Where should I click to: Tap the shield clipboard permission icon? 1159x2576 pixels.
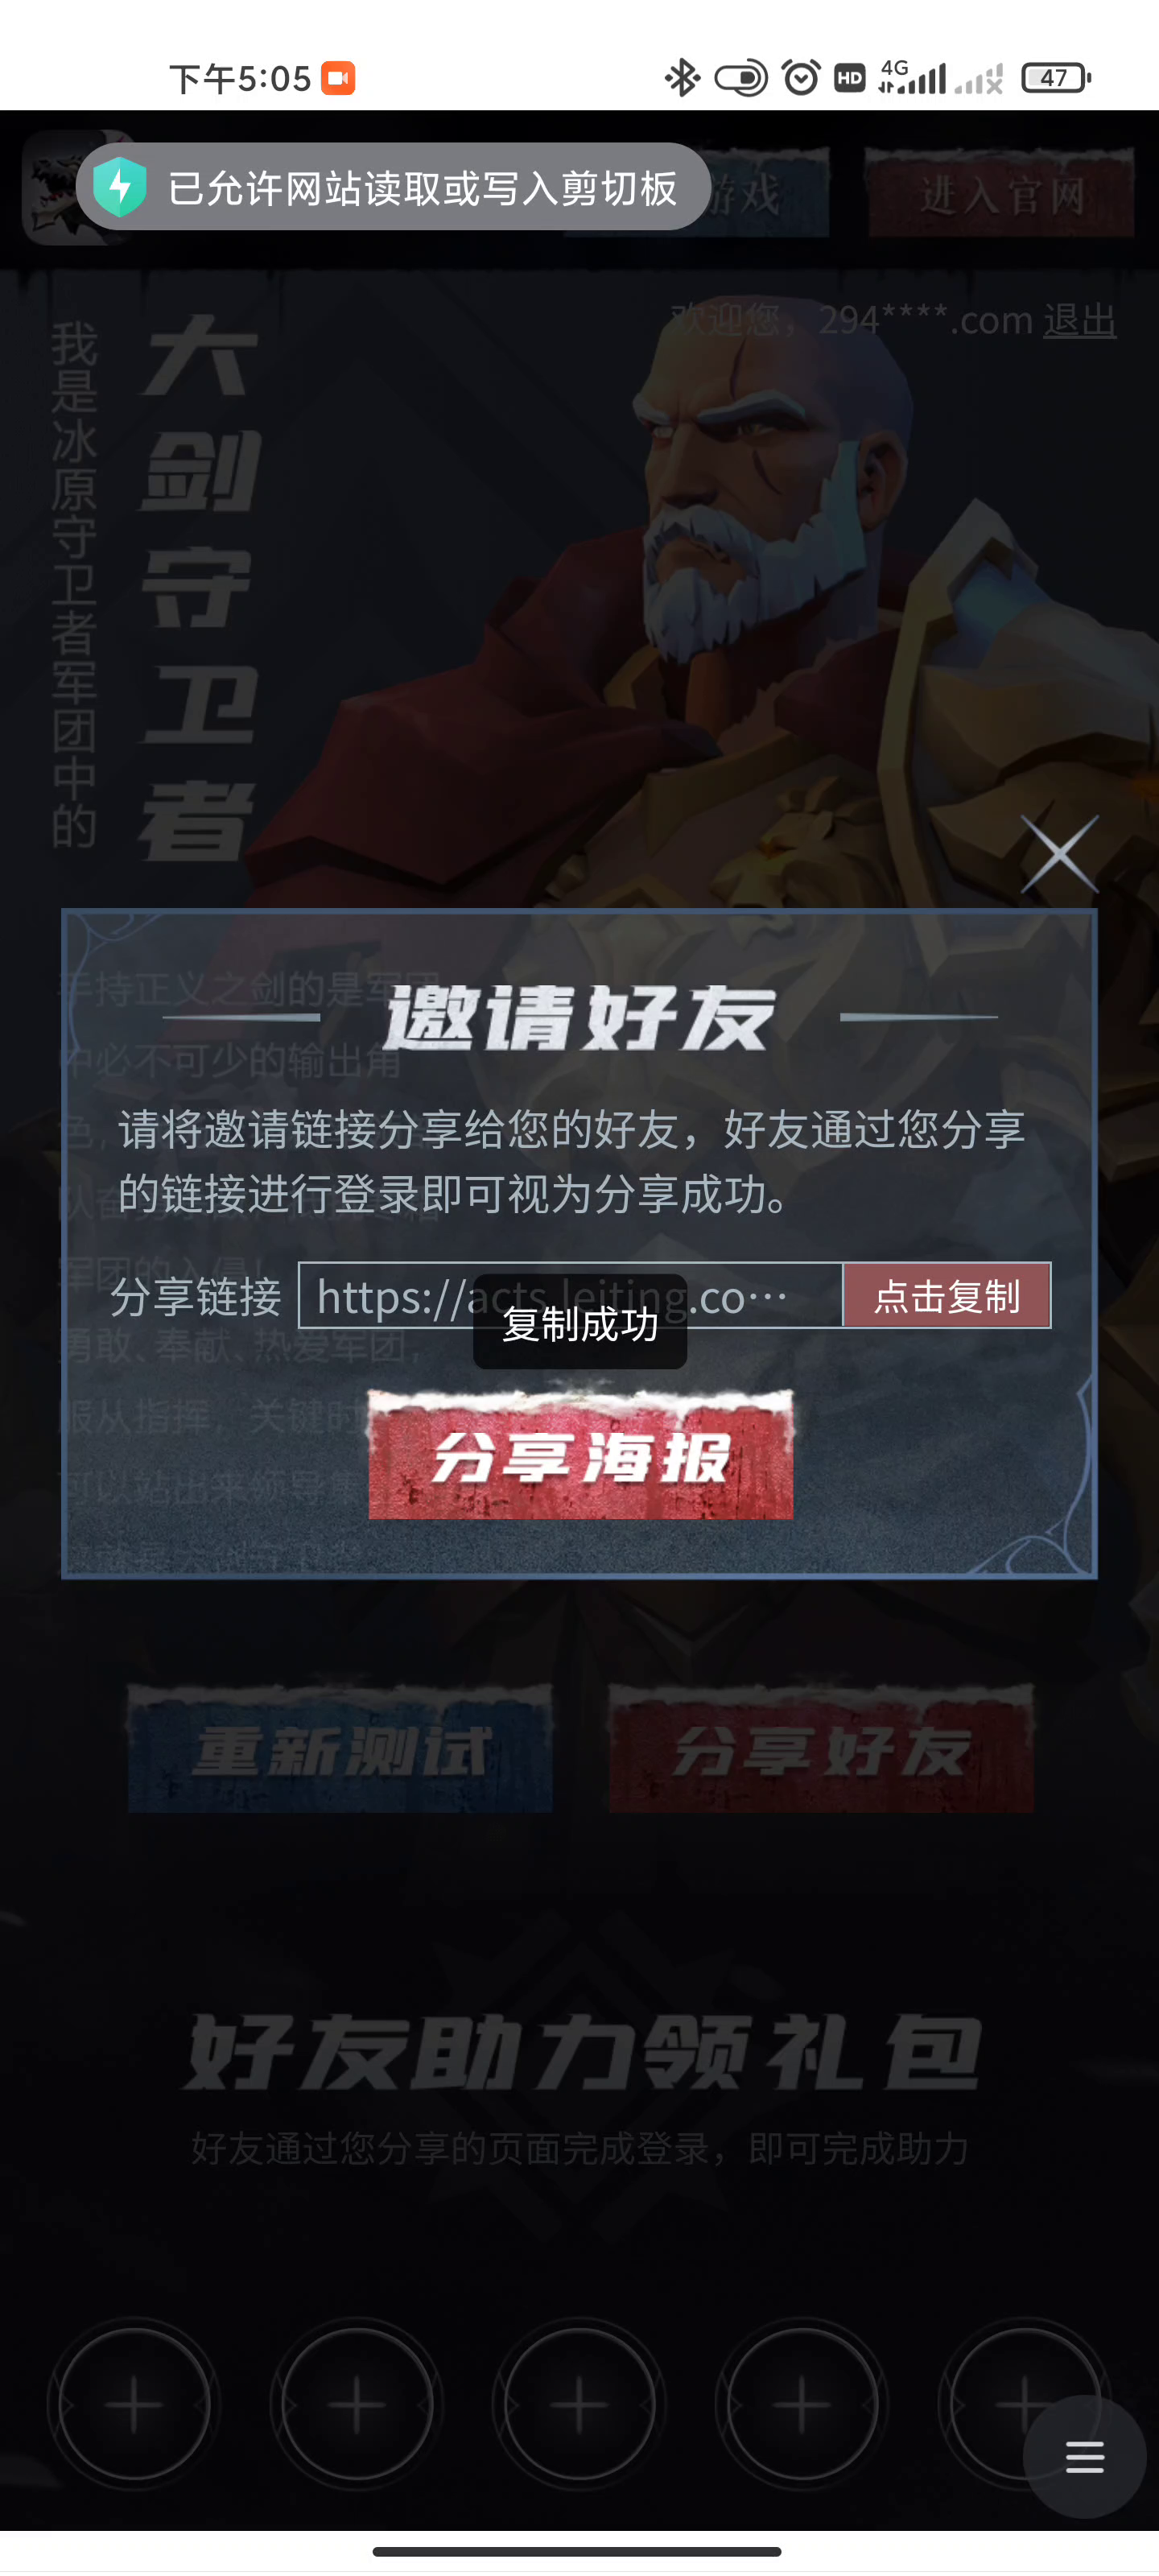click(x=120, y=187)
